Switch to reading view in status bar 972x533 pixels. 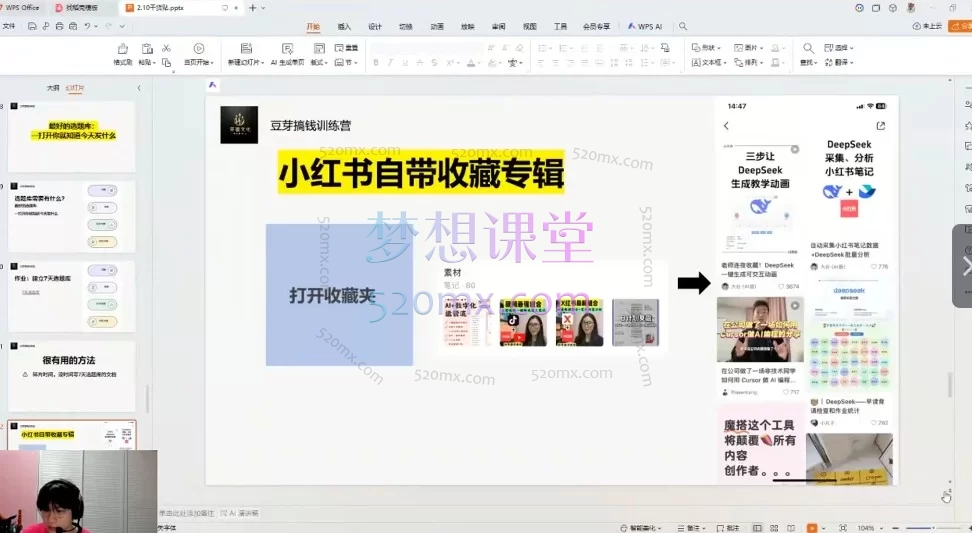point(791,528)
